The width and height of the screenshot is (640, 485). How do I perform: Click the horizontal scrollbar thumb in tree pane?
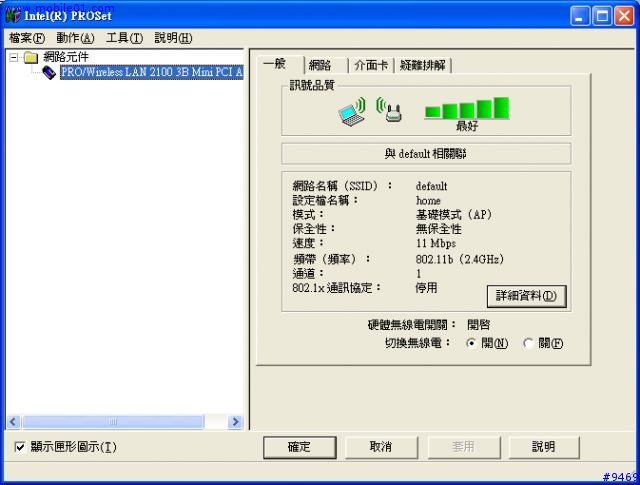[x=113, y=421]
